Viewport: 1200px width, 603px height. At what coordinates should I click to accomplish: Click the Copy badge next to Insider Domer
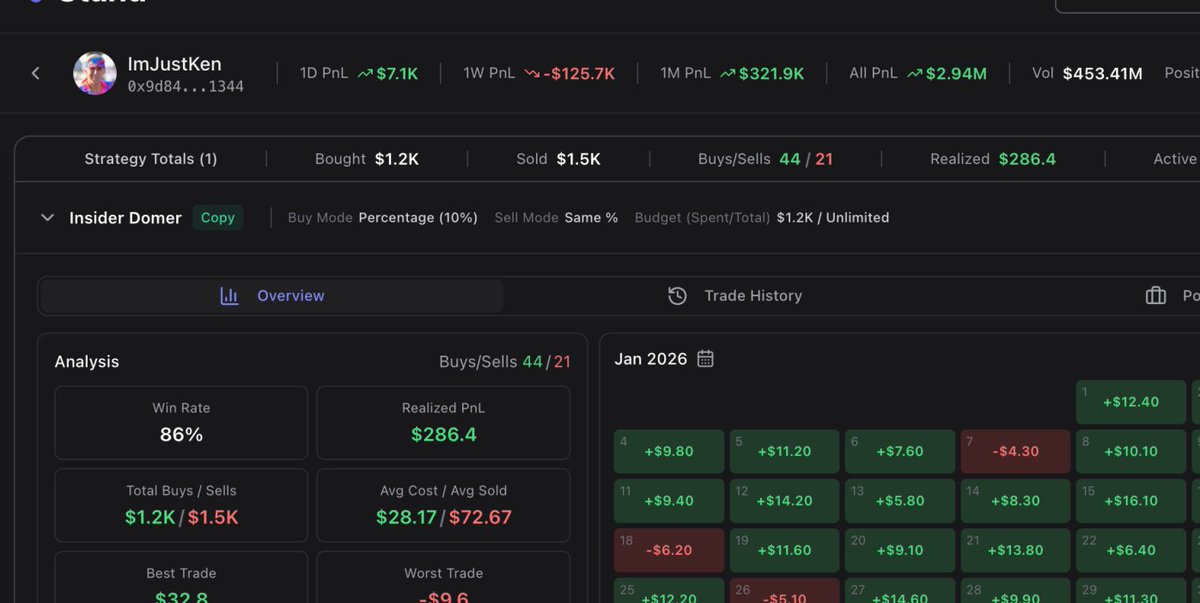tap(217, 217)
